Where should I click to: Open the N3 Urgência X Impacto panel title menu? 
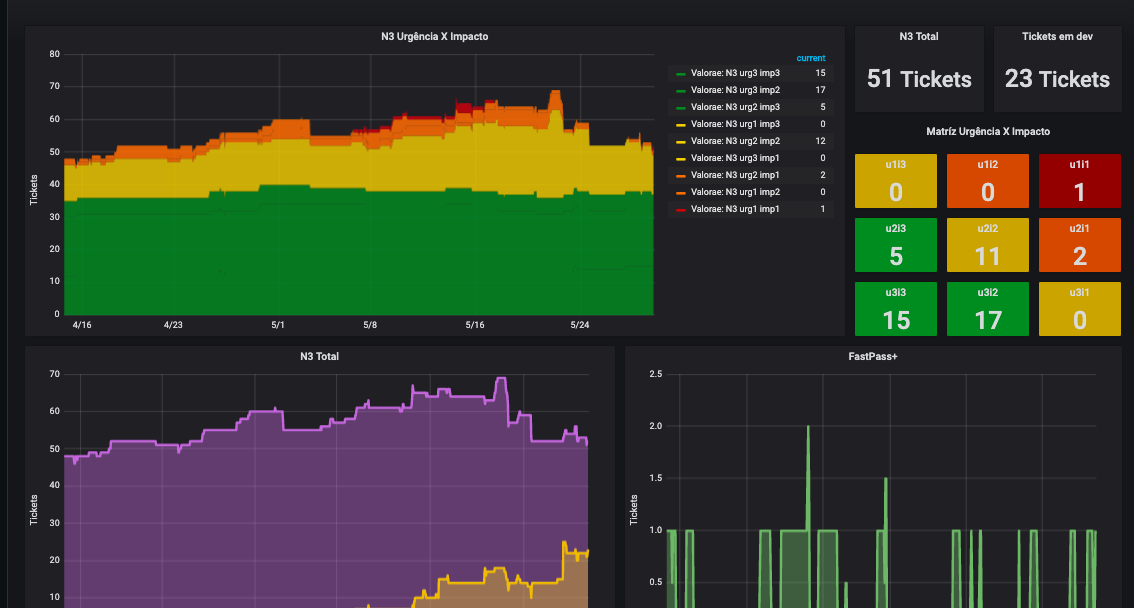435,36
